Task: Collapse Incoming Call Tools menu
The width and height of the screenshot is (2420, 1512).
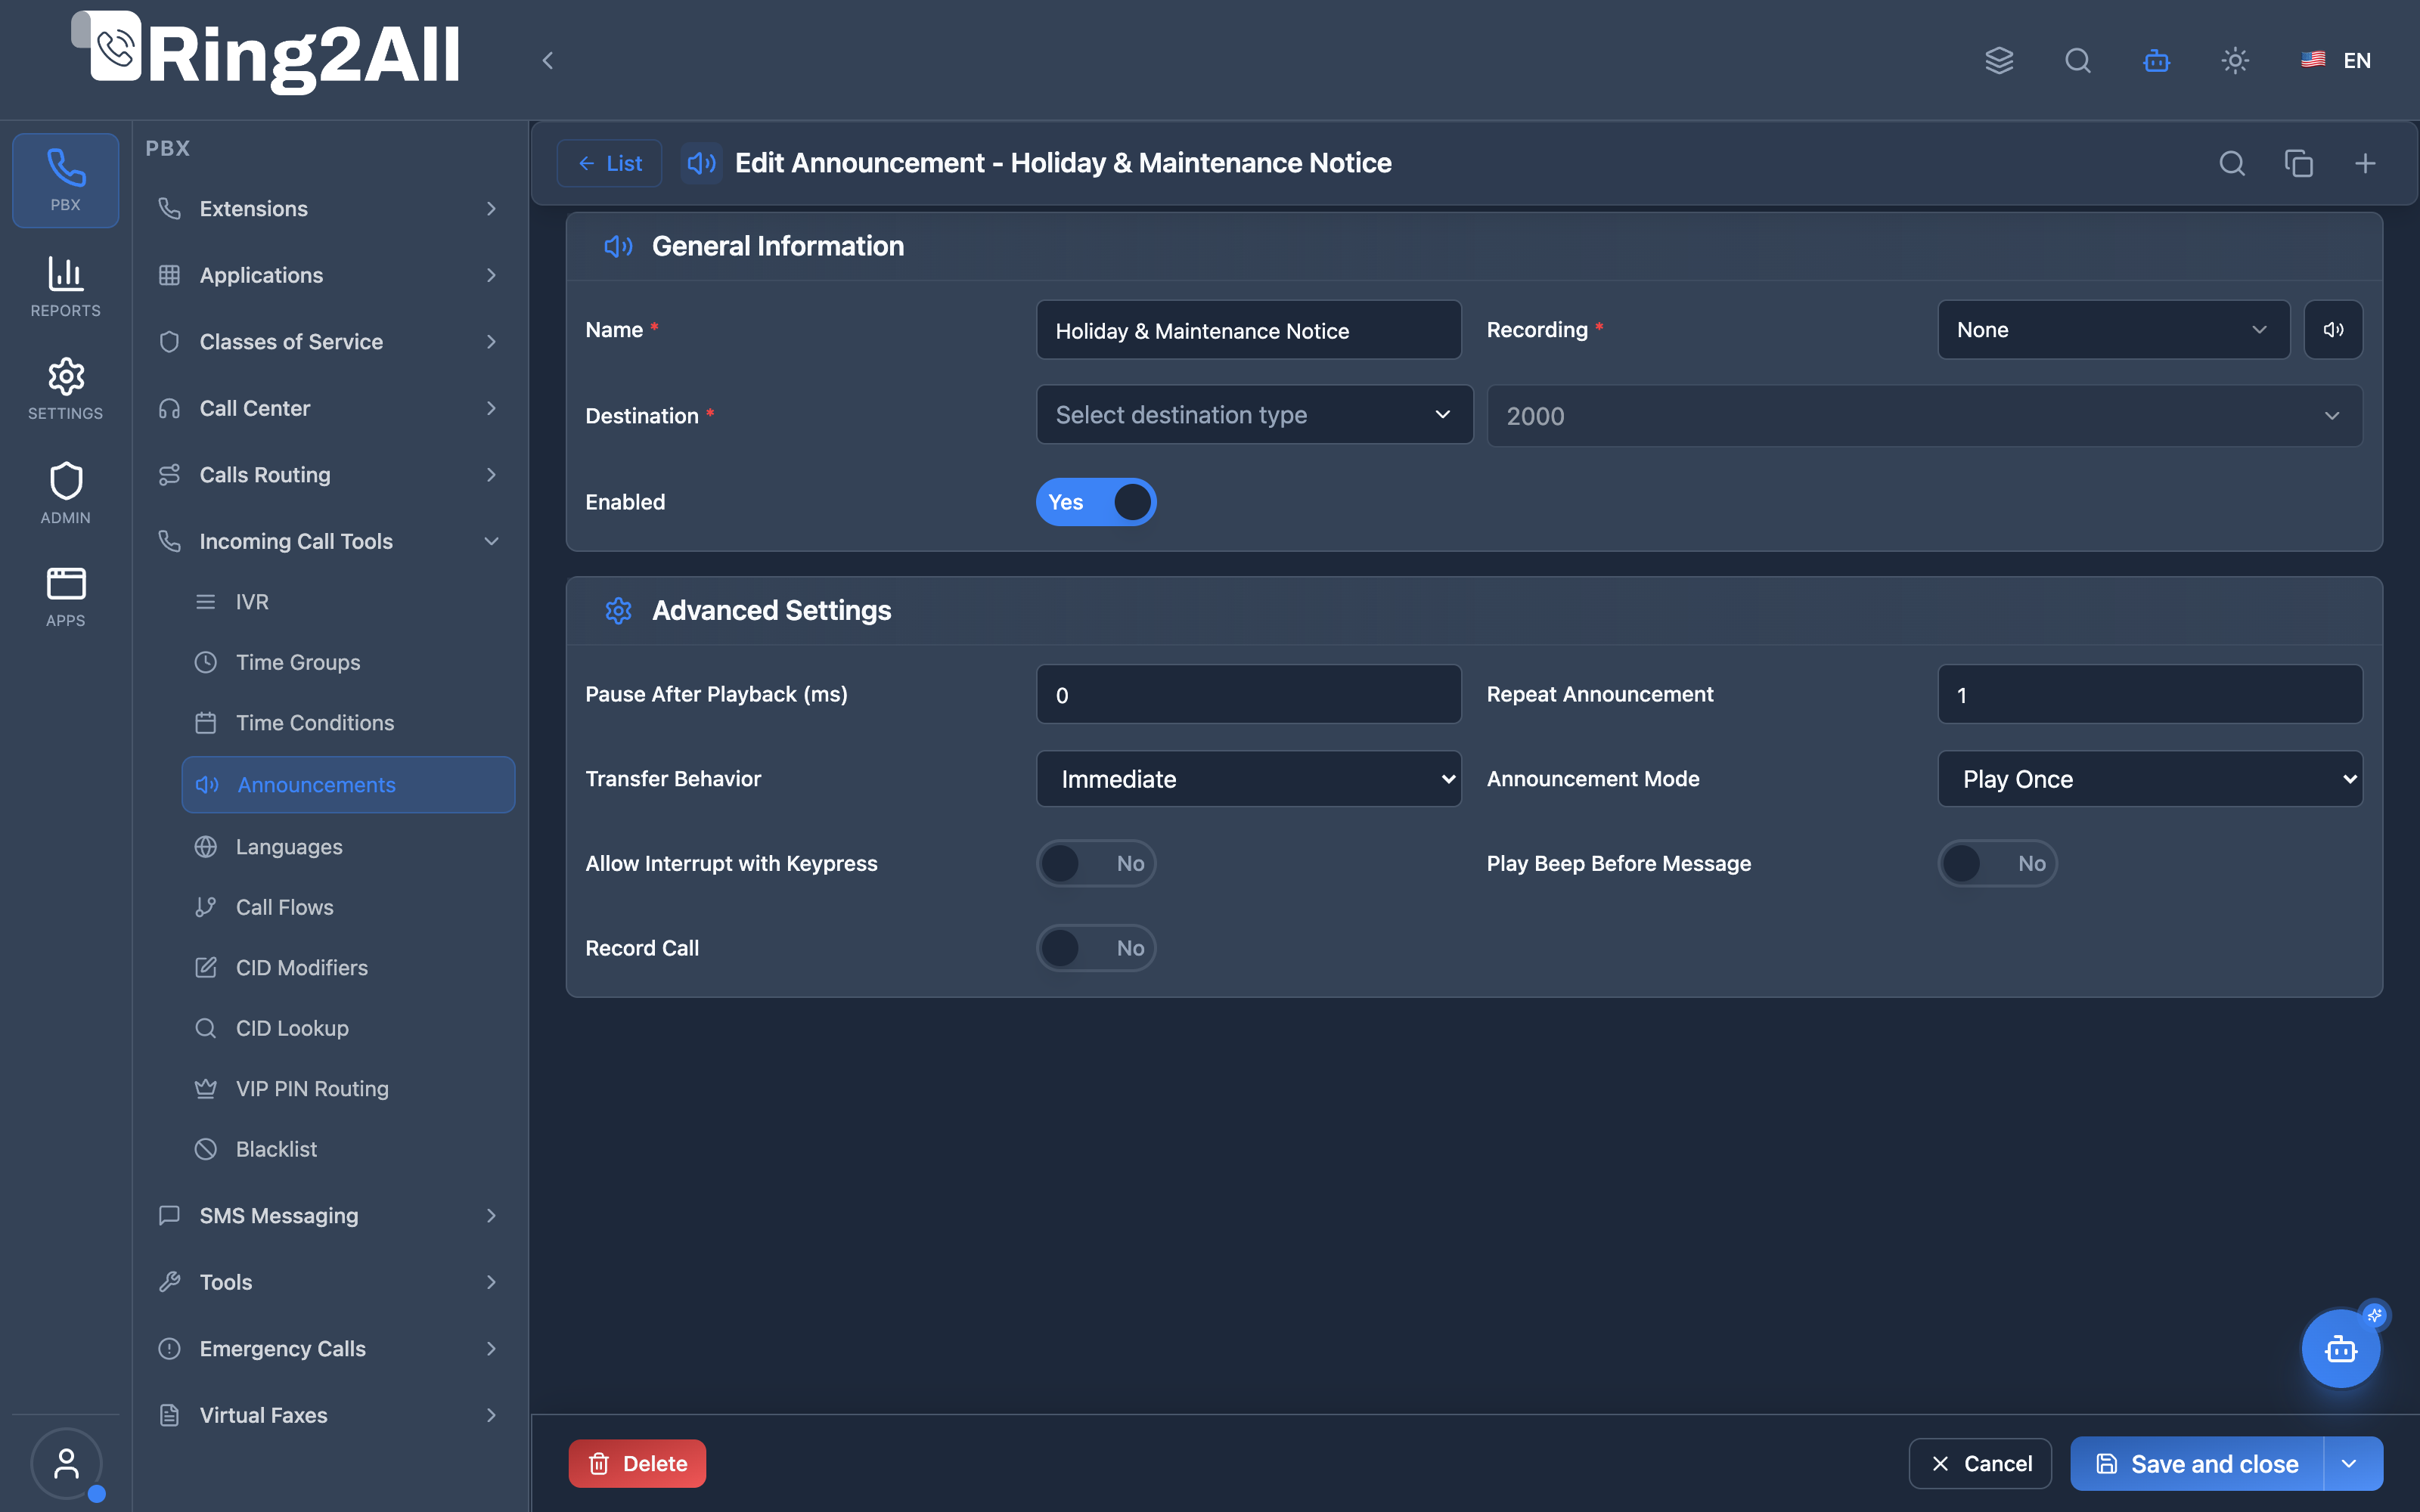Action: pyautogui.click(x=329, y=541)
